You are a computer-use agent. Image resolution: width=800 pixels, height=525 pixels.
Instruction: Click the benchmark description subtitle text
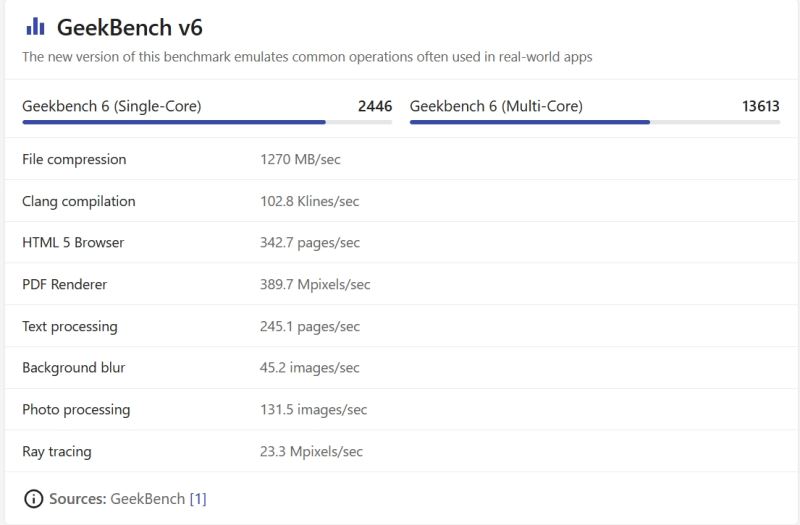click(x=307, y=57)
